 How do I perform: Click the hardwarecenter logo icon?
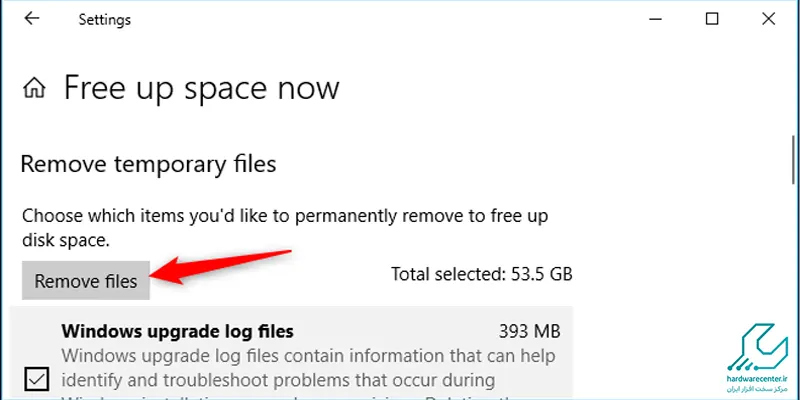[x=757, y=348]
